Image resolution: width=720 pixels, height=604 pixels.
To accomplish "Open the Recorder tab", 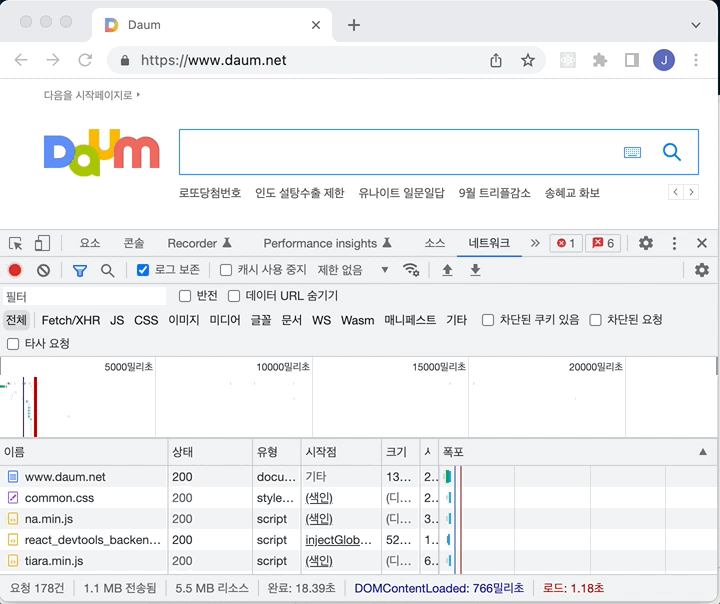I will pyautogui.click(x=199, y=243).
